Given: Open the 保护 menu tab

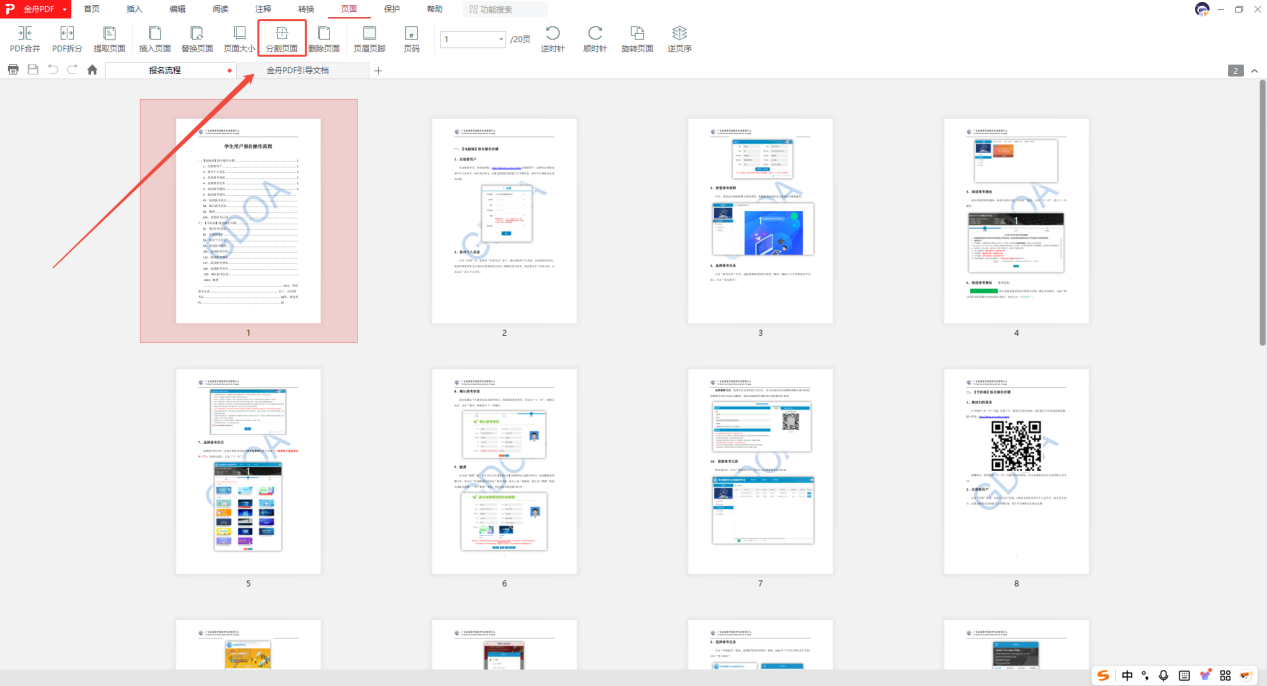Looking at the screenshot, I should [392, 9].
